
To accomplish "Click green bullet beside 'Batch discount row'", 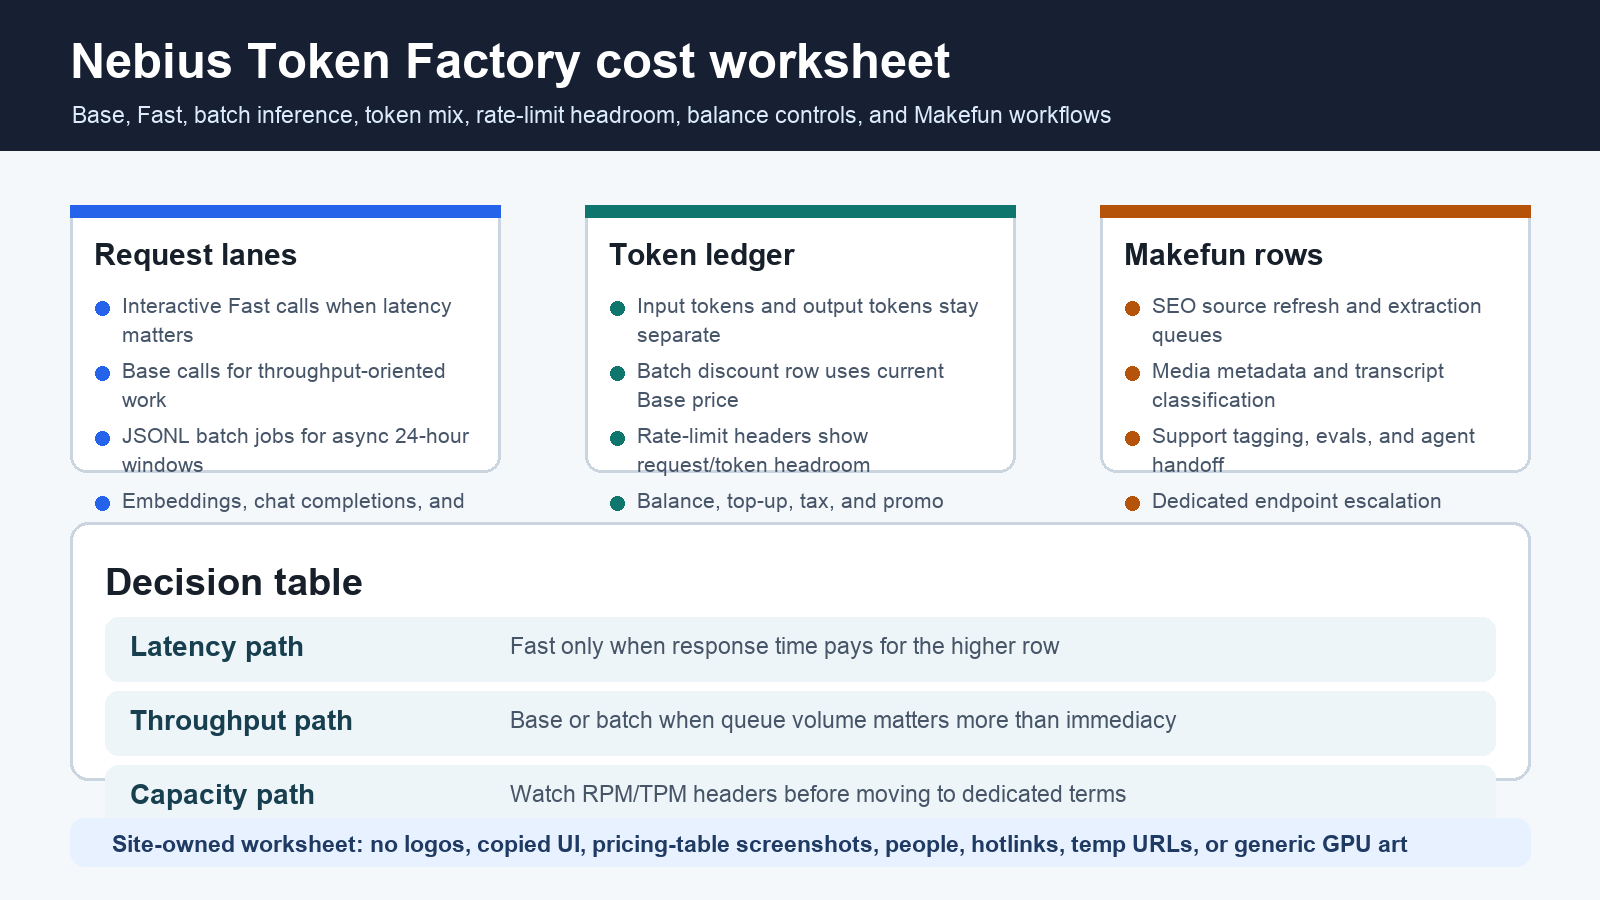I will point(617,373).
